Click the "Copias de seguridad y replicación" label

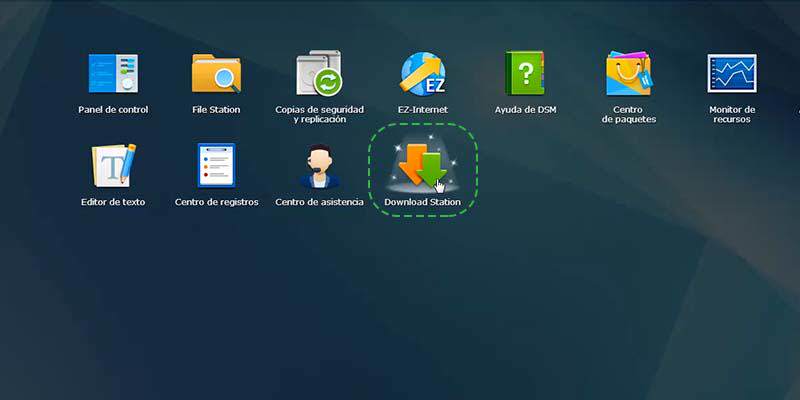319,114
